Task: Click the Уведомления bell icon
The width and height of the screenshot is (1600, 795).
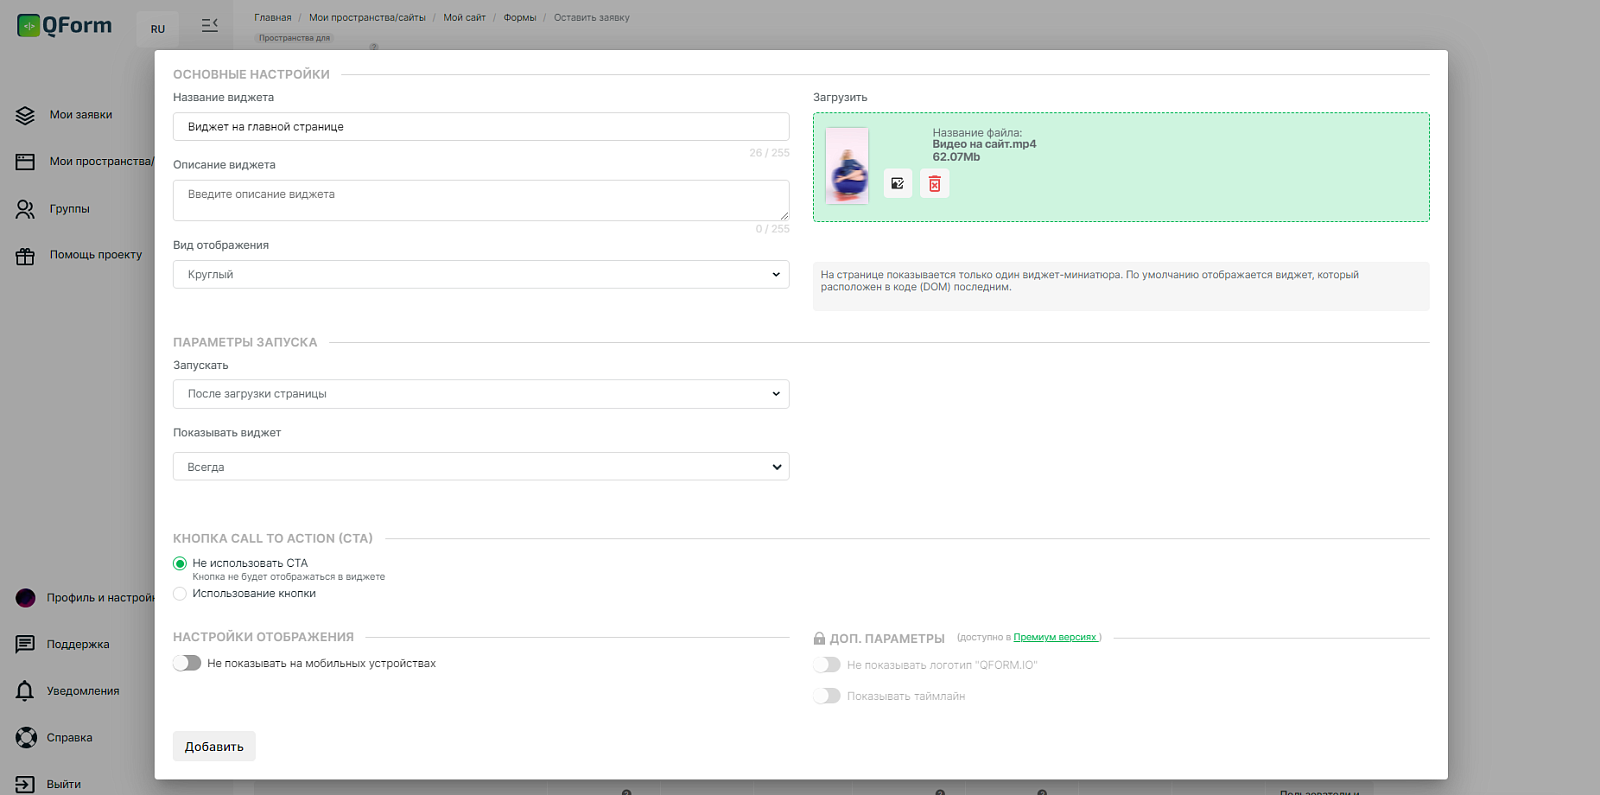Action: pos(25,691)
